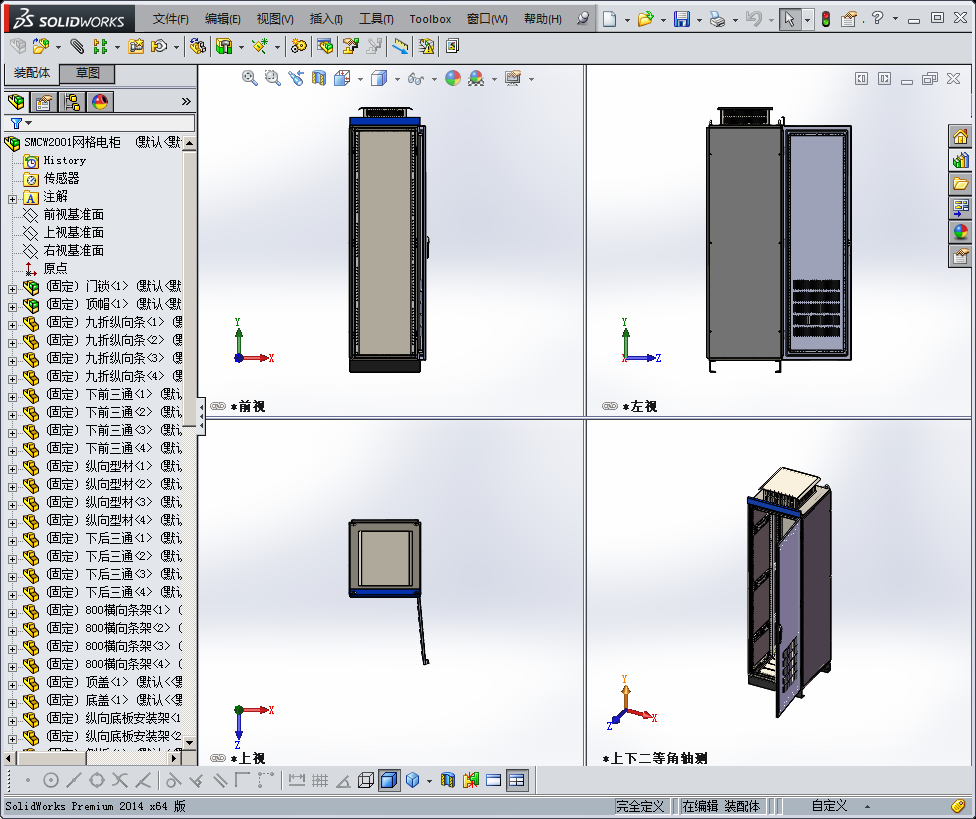Toggle Single View in bottom toolbar
Screen dimensions: 976x819
click(x=494, y=780)
